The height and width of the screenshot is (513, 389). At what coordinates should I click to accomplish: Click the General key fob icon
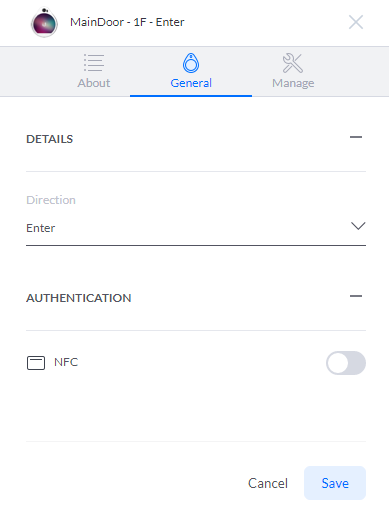(191, 63)
